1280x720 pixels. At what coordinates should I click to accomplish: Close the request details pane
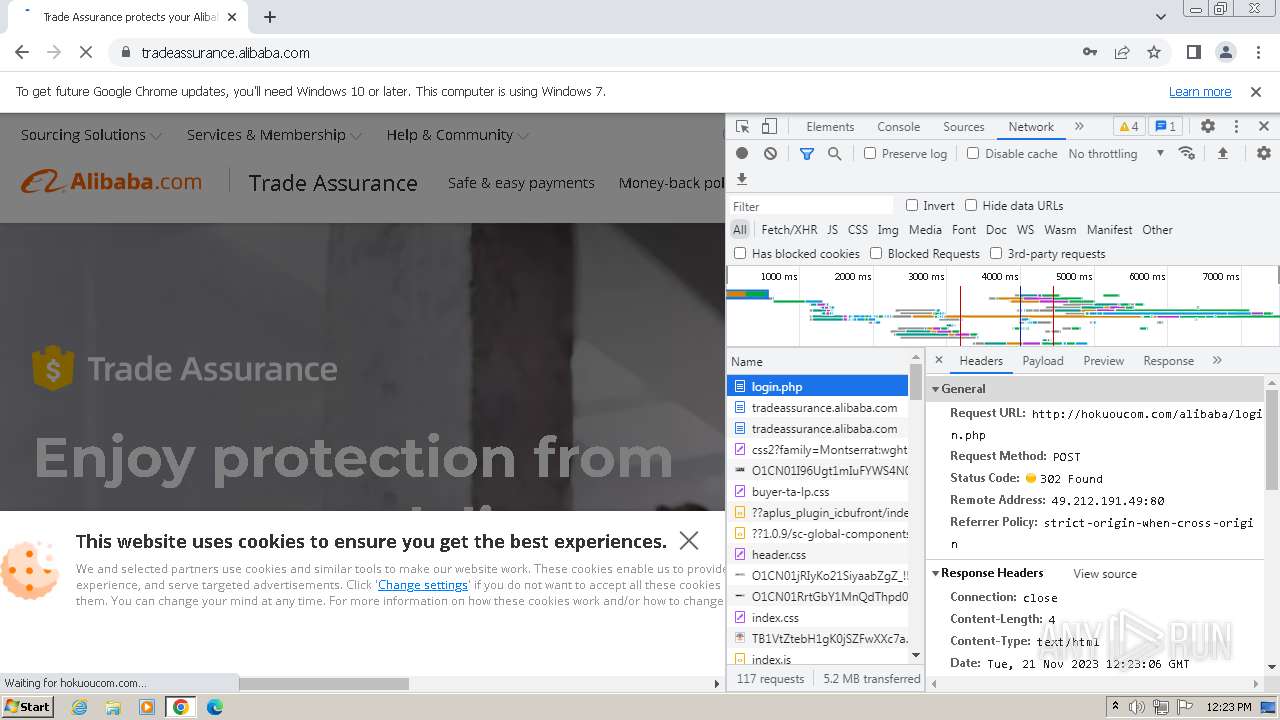point(939,360)
